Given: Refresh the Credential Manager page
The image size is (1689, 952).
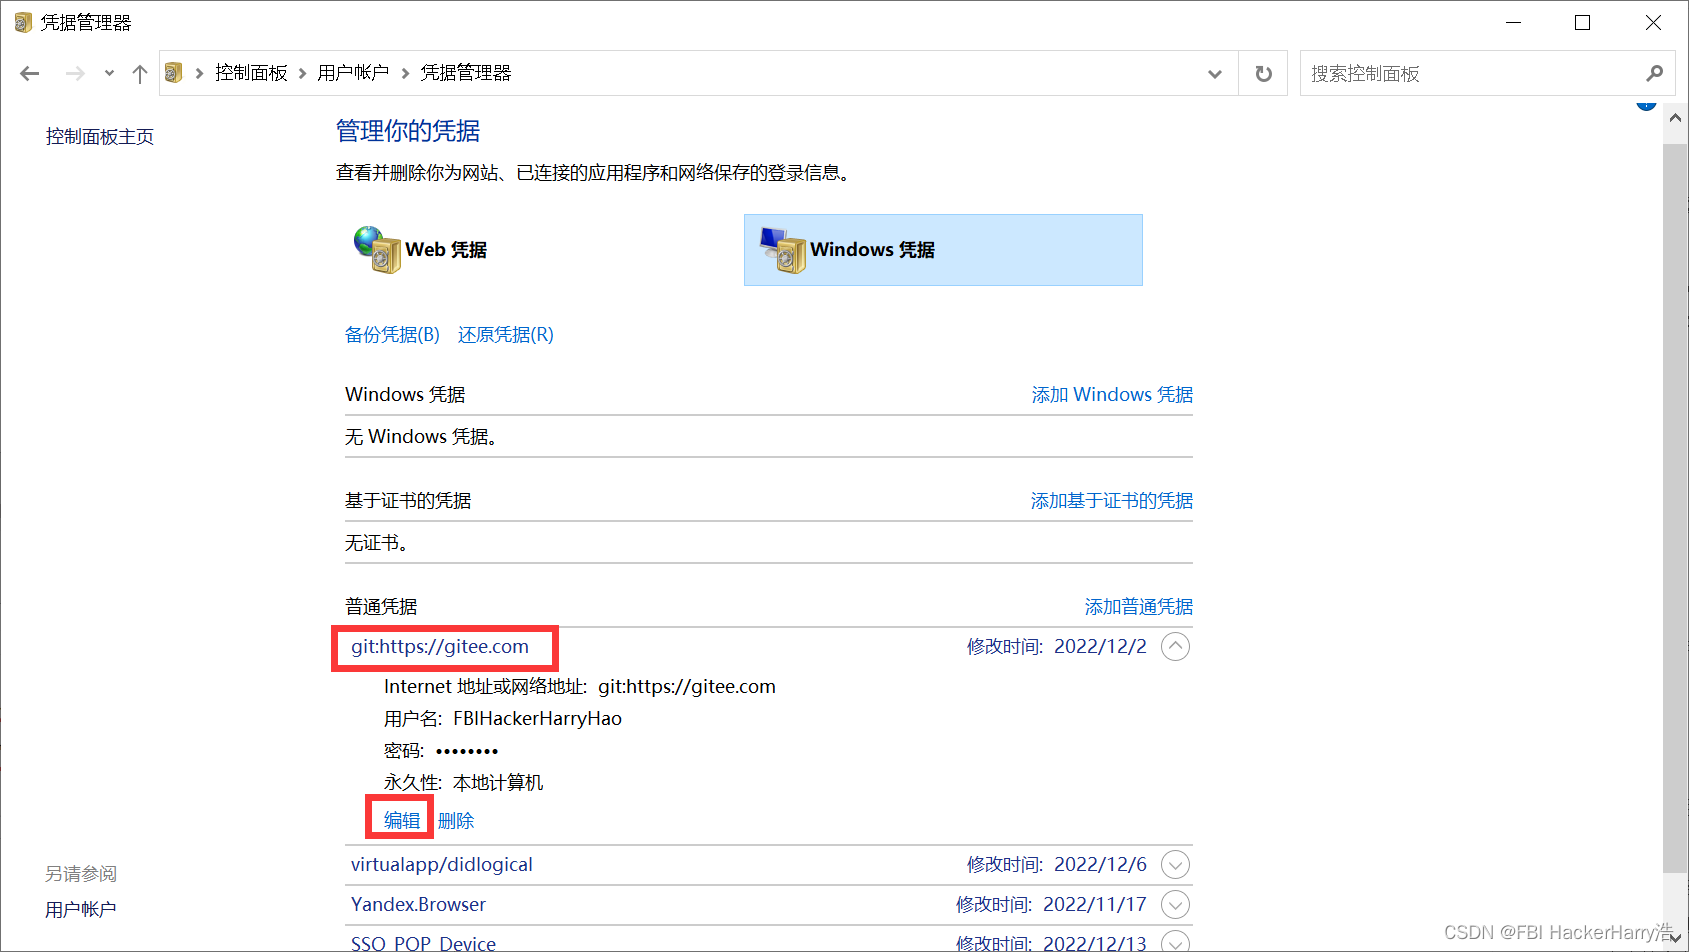Looking at the screenshot, I should (1264, 73).
